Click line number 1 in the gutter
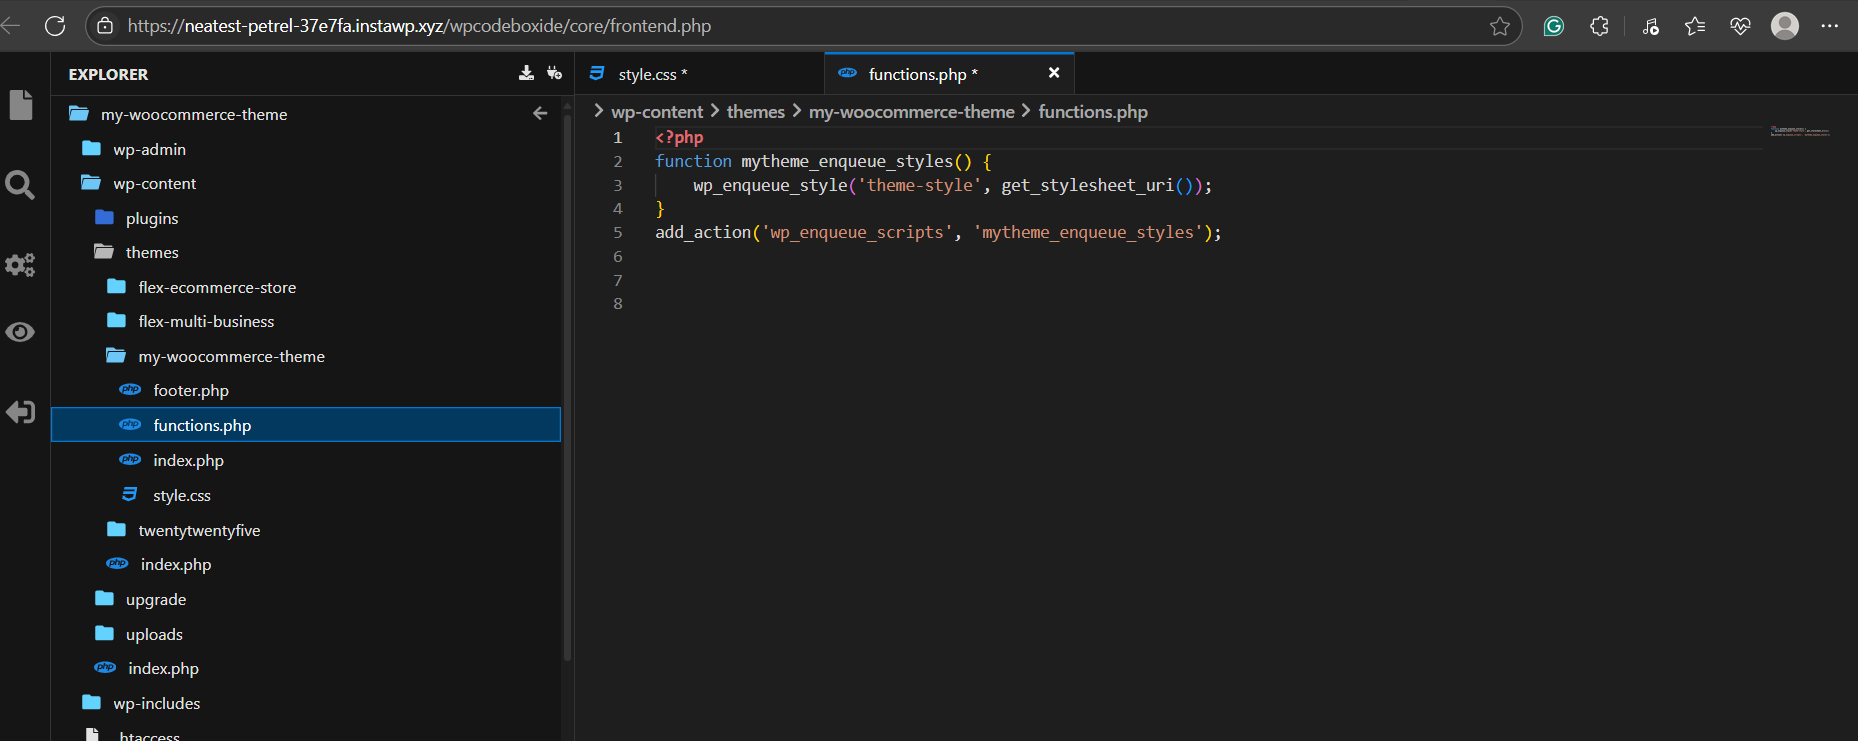 point(618,138)
